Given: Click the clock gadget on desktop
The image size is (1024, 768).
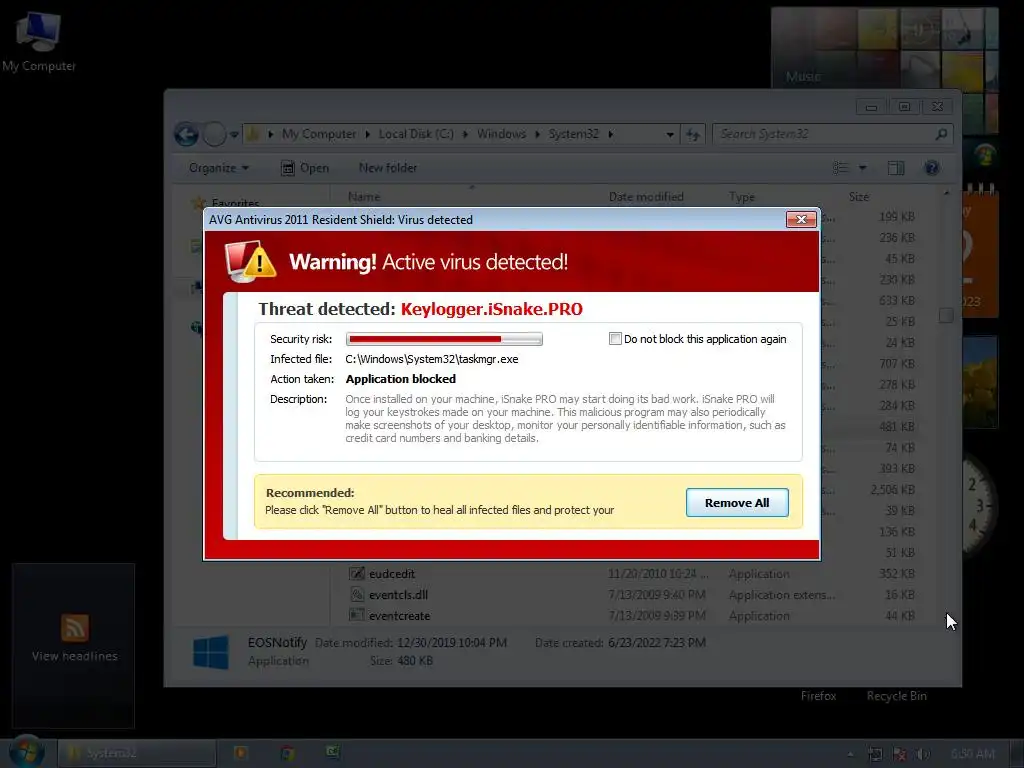Looking at the screenshot, I should (x=977, y=503).
